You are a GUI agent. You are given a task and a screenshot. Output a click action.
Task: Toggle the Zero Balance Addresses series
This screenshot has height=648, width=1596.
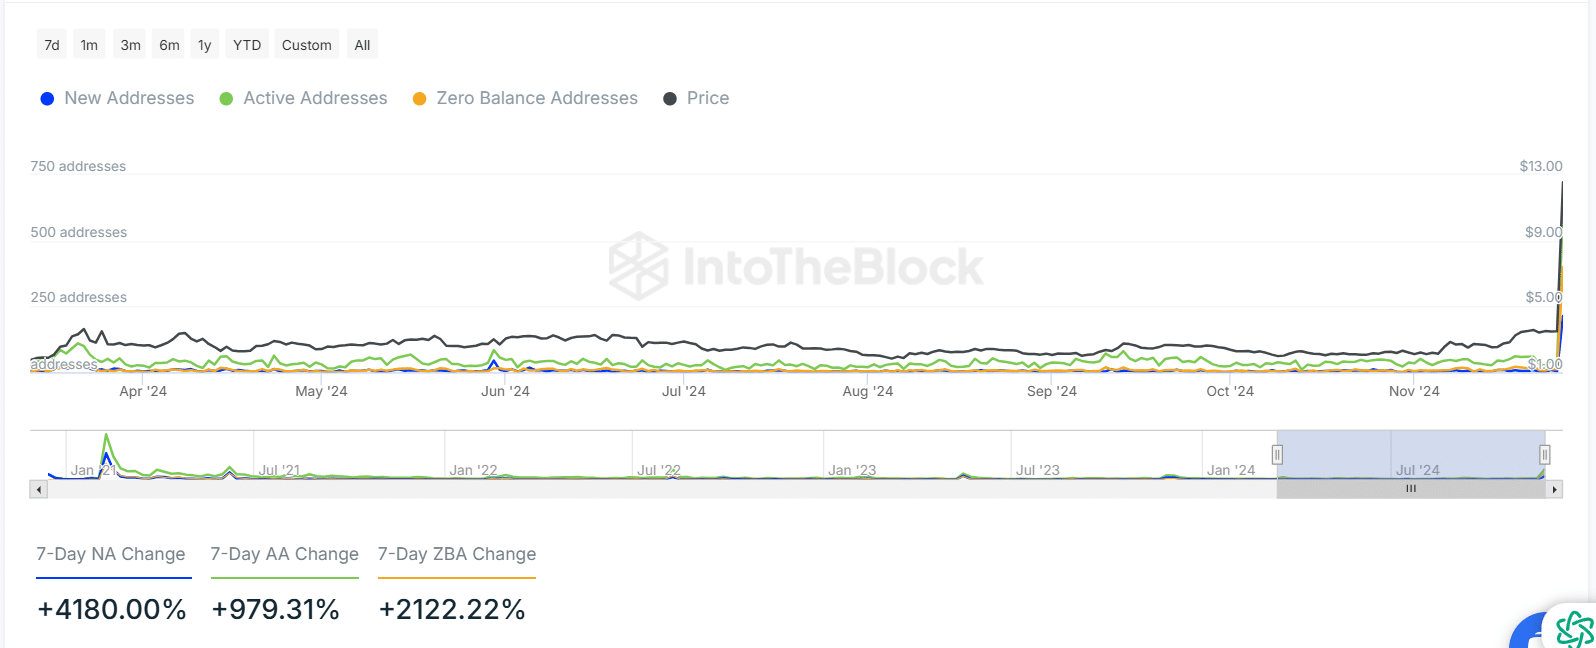coord(525,98)
